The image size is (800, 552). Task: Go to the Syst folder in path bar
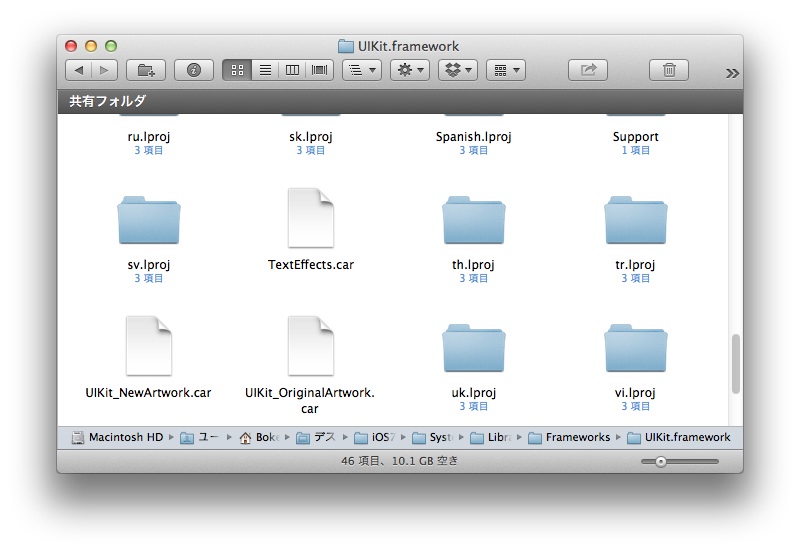click(x=433, y=437)
